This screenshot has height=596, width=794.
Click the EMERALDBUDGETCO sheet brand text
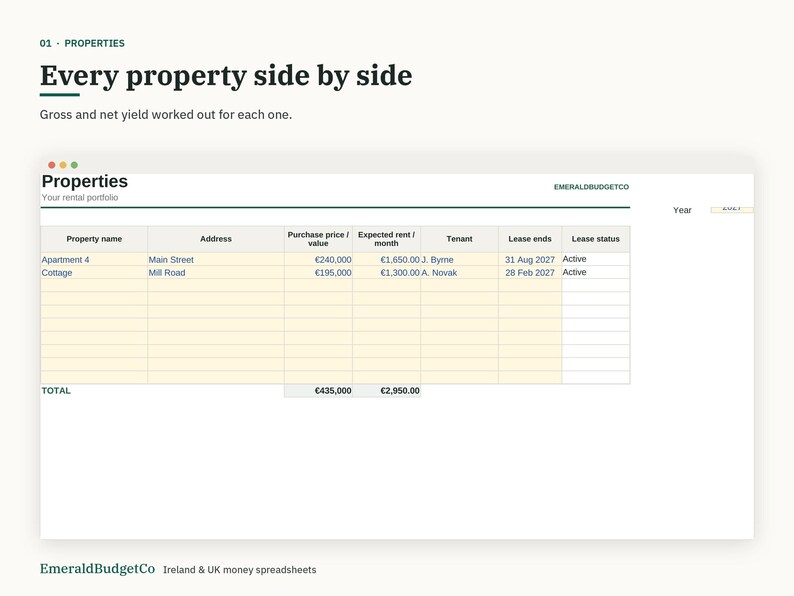click(x=591, y=187)
